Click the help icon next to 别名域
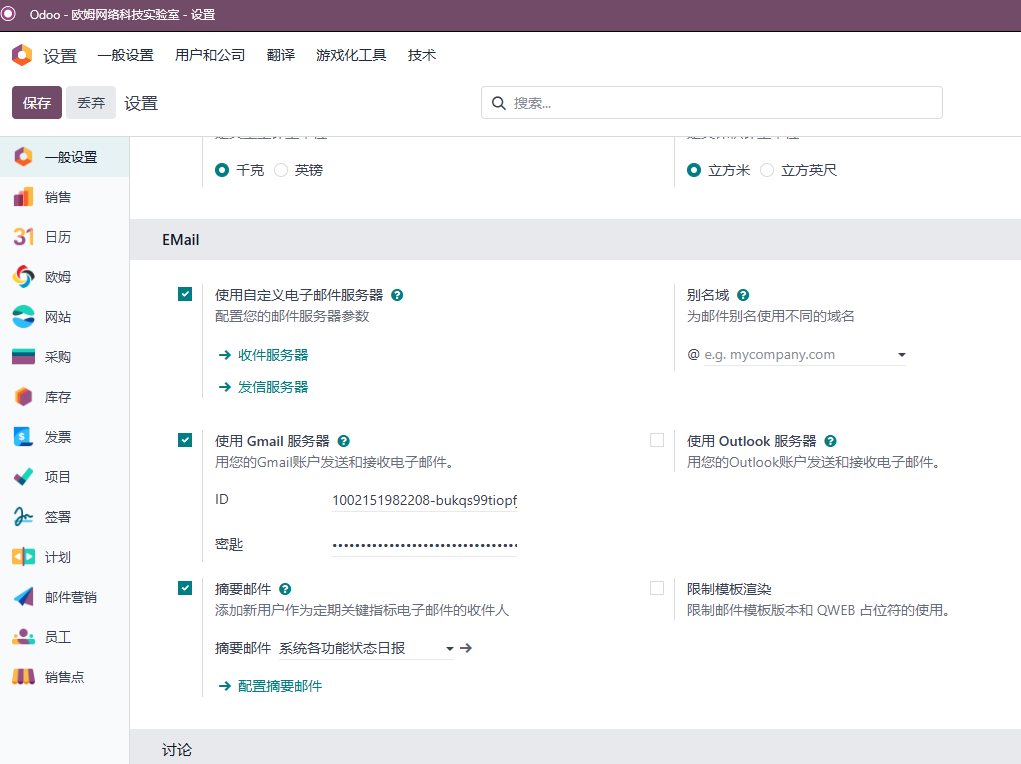1021x764 pixels. [743, 295]
